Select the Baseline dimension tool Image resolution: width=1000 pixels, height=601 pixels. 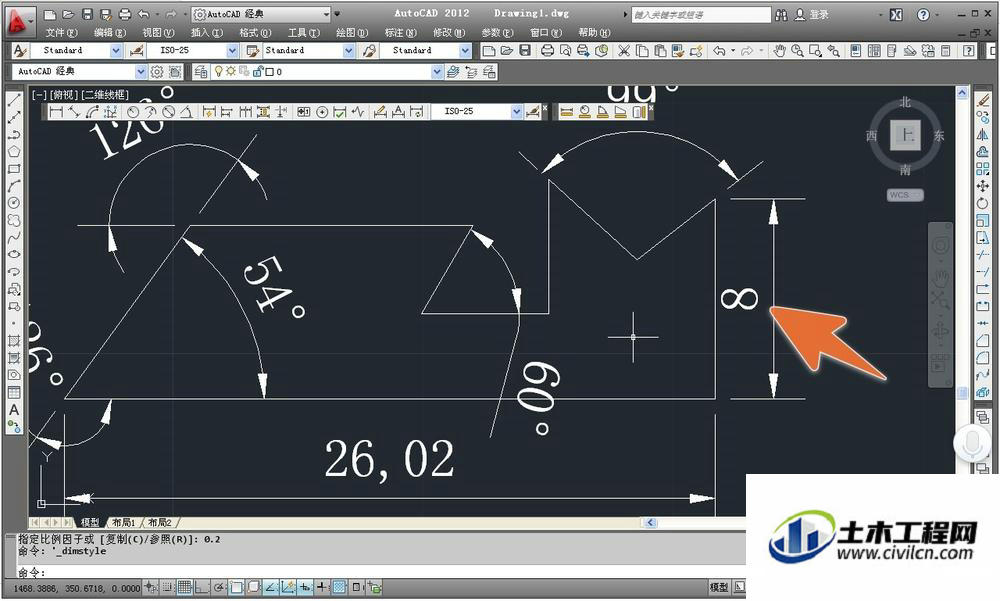(226, 112)
